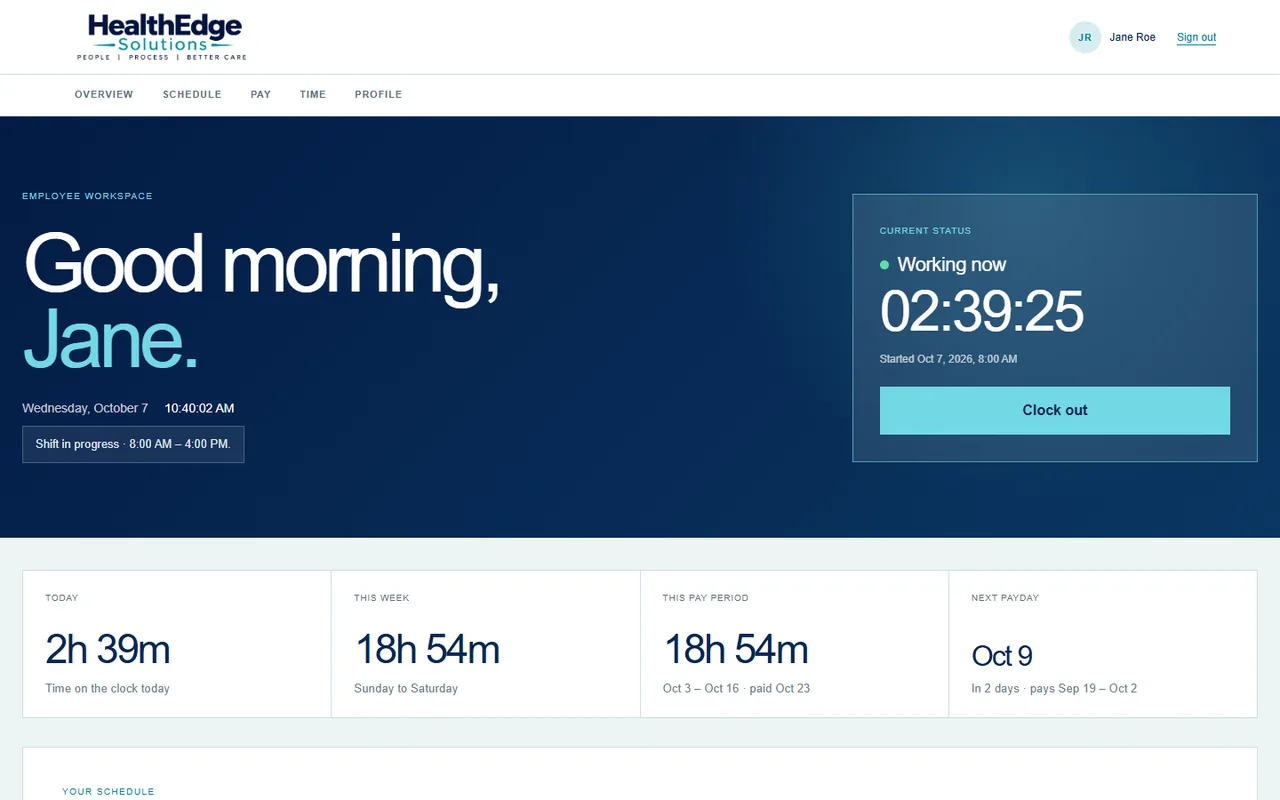The image size is (1280, 800).
Task: Click the "Wednesday, October 7" date
Action: [85, 408]
